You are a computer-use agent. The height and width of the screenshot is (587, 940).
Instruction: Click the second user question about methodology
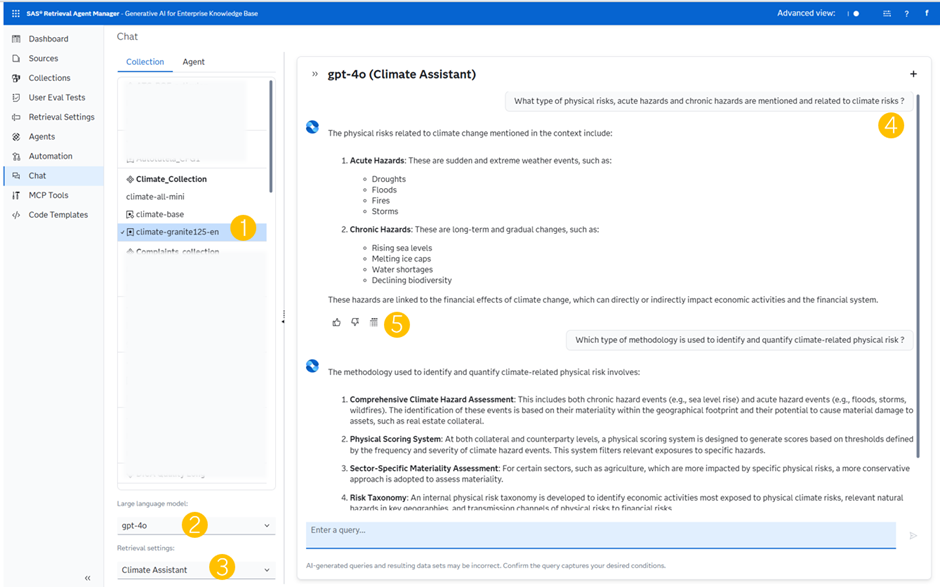coord(740,340)
